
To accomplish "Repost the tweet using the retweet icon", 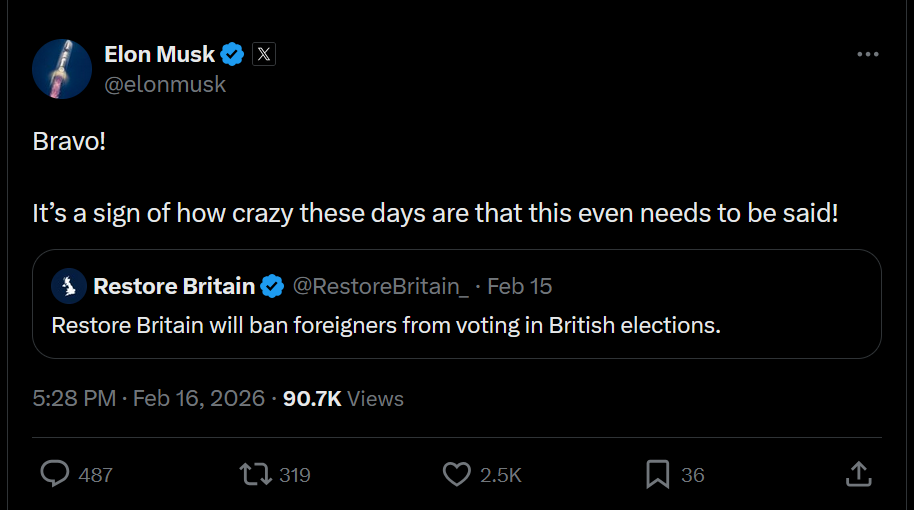I will click(x=256, y=474).
